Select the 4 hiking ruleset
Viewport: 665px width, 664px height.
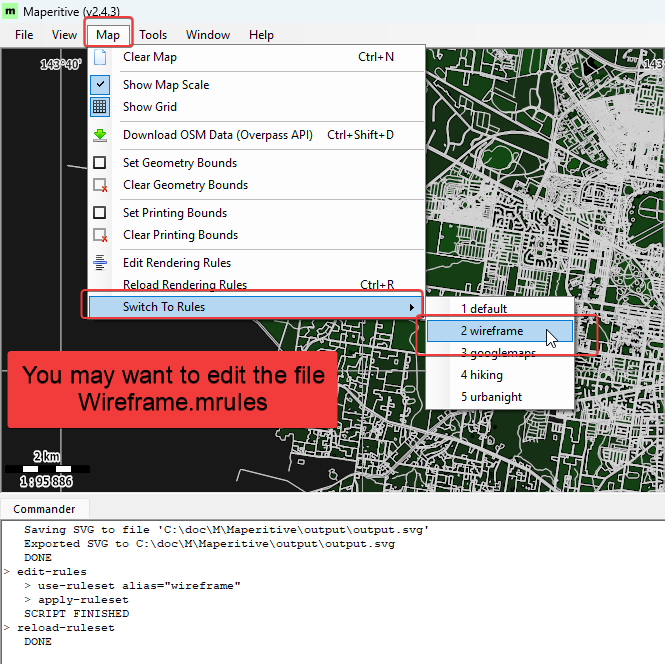click(x=500, y=375)
